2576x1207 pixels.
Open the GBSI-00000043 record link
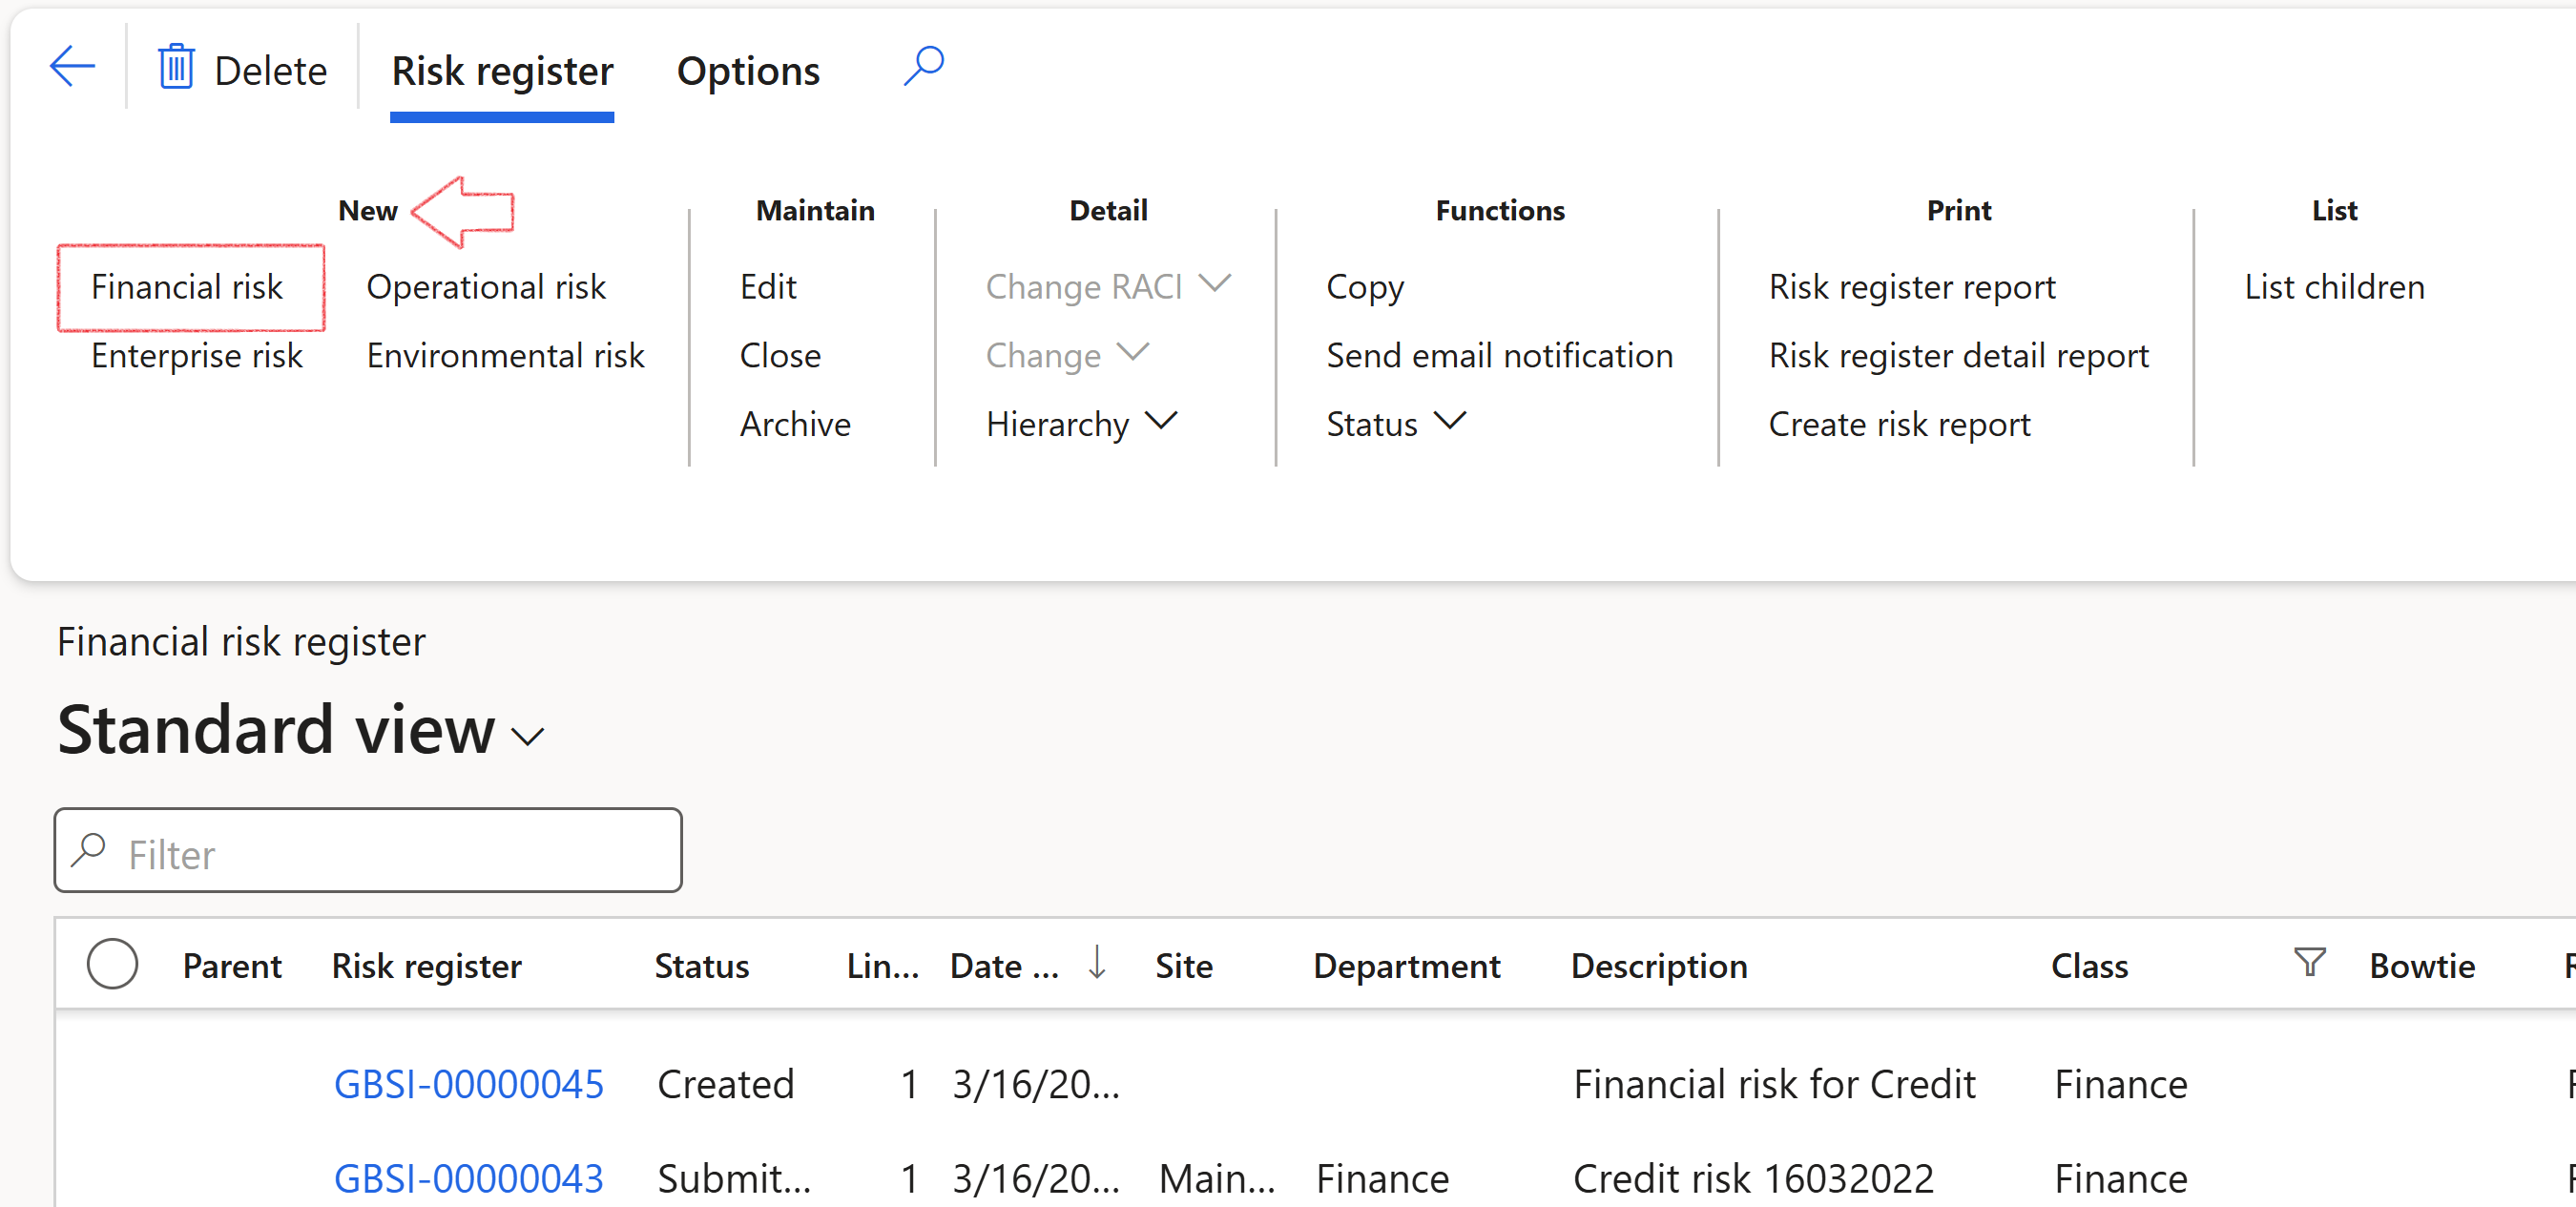tap(468, 1178)
